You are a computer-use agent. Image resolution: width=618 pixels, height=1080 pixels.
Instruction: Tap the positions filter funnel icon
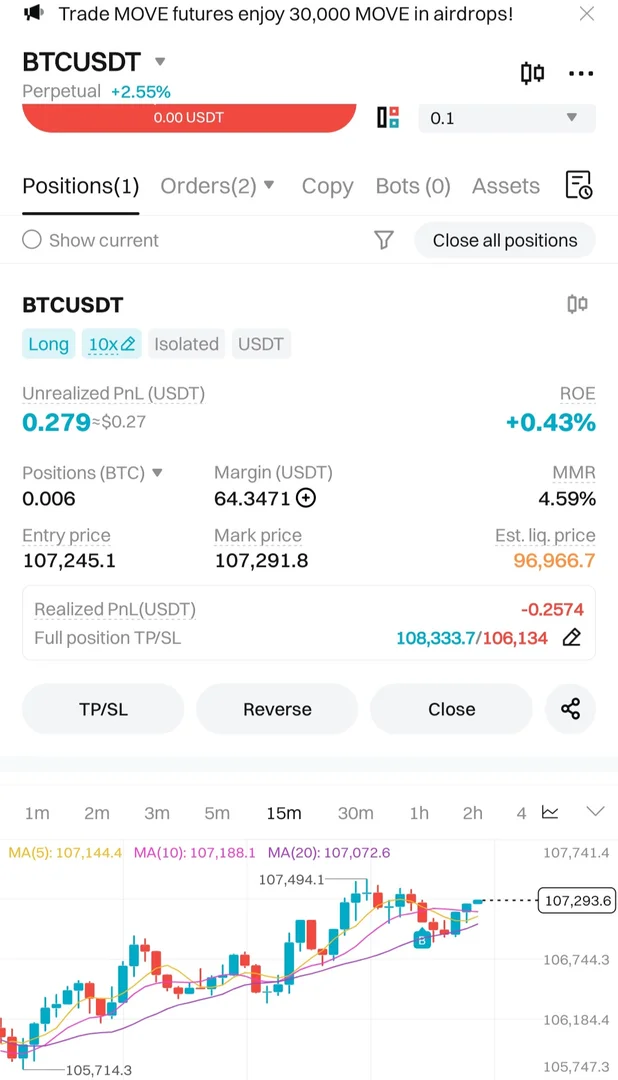(384, 240)
